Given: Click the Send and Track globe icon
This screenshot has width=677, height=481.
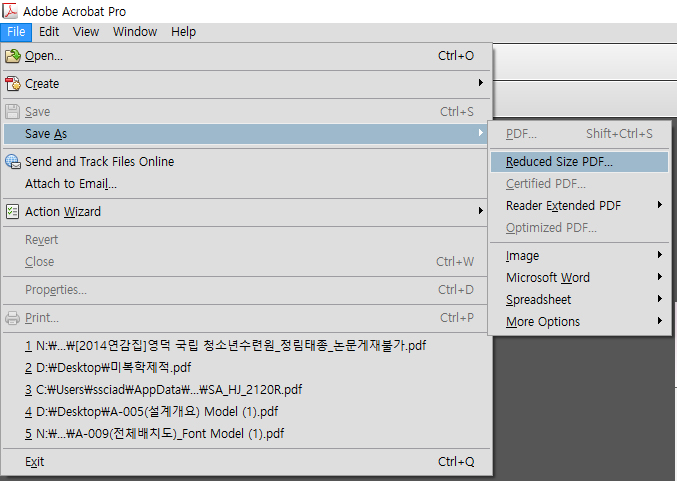Looking at the screenshot, I should pyautogui.click(x=13, y=161).
